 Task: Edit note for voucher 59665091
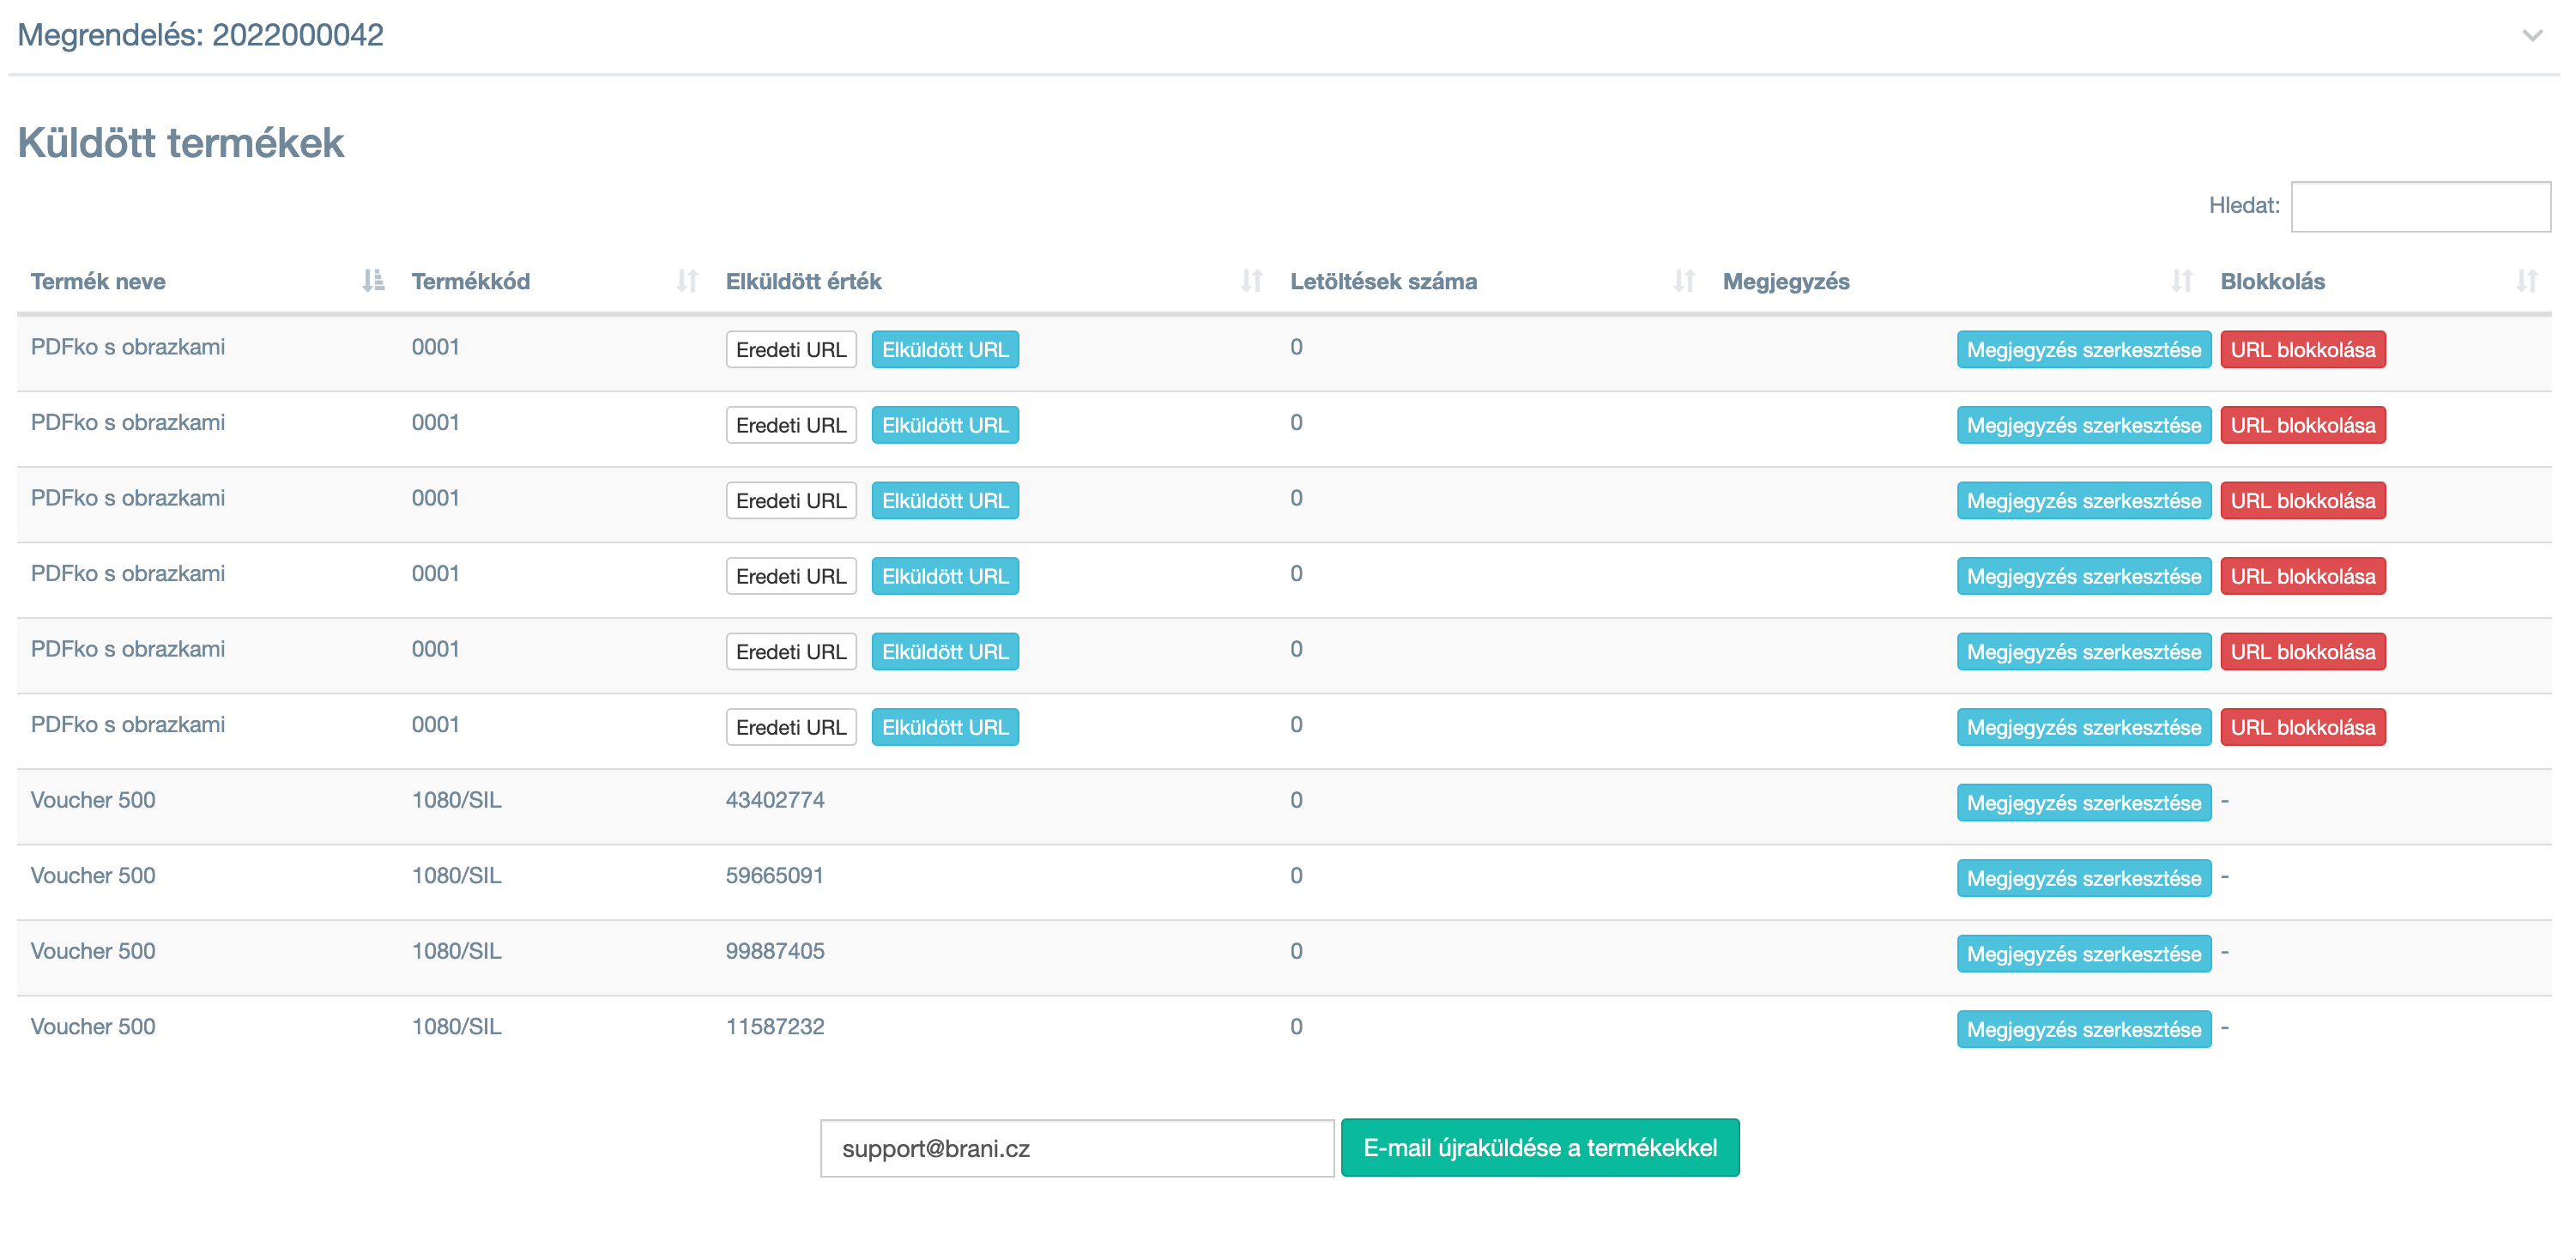[2084, 878]
